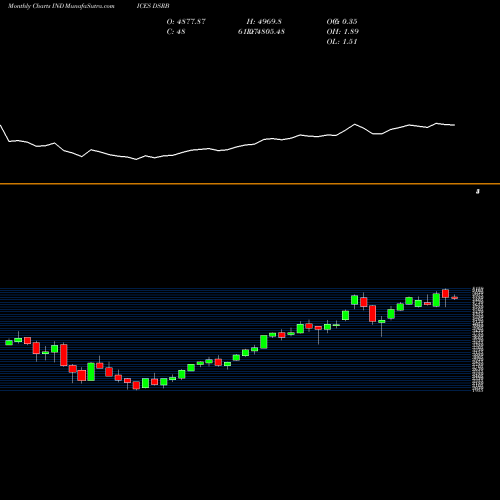Click the overlapping value ending '4805.48'
The width and height of the screenshot is (500, 500).
pyautogui.click(x=261, y=32)
